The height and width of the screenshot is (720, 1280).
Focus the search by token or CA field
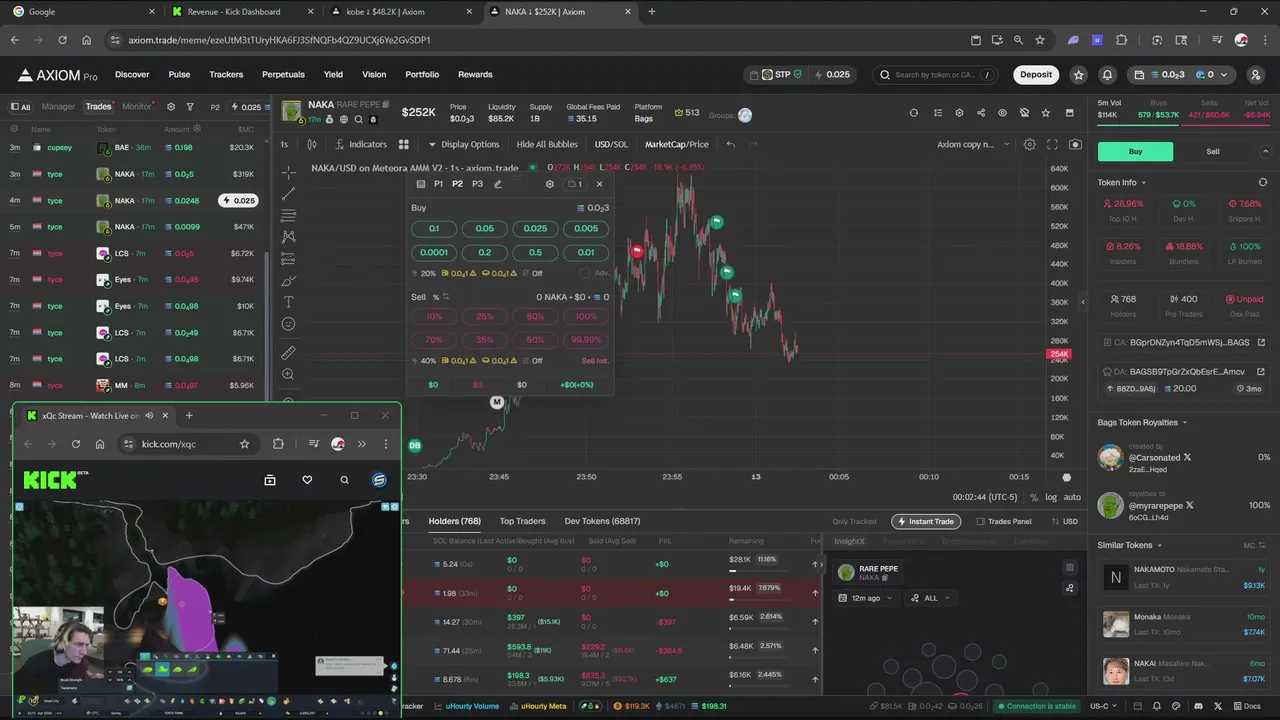(936, 74)
